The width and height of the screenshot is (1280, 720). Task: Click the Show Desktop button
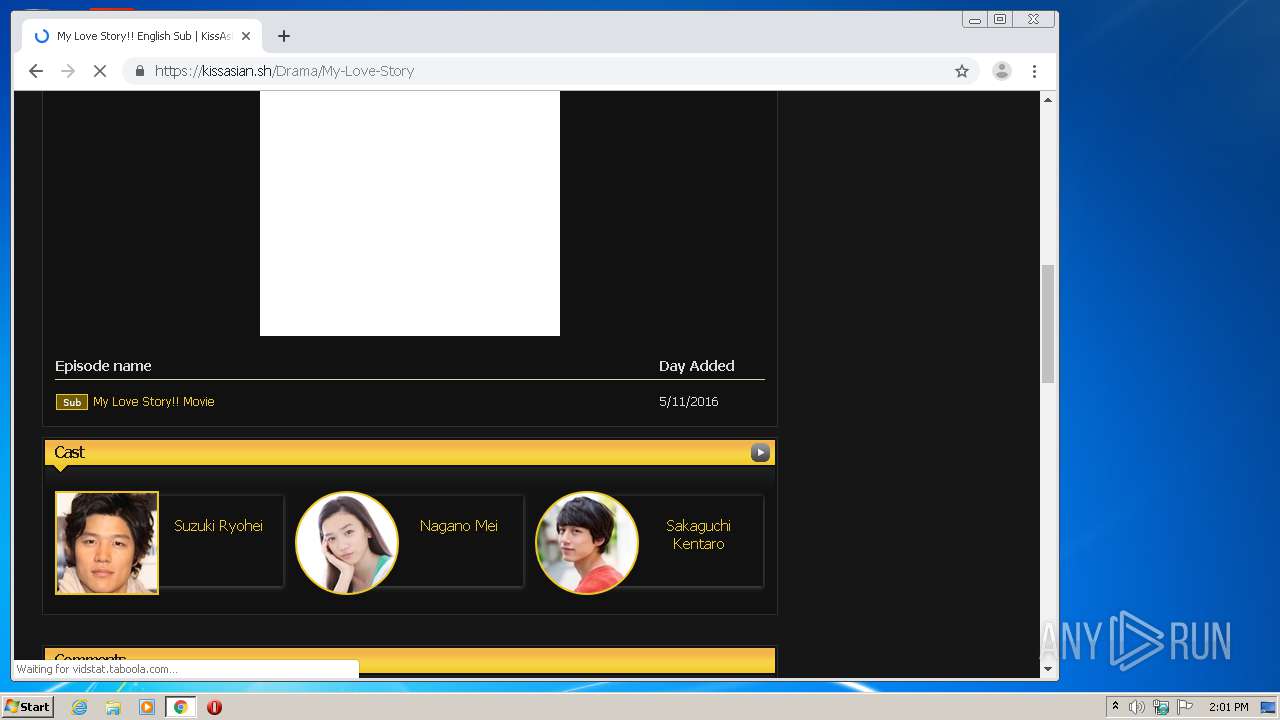(x=1269, y=707)
